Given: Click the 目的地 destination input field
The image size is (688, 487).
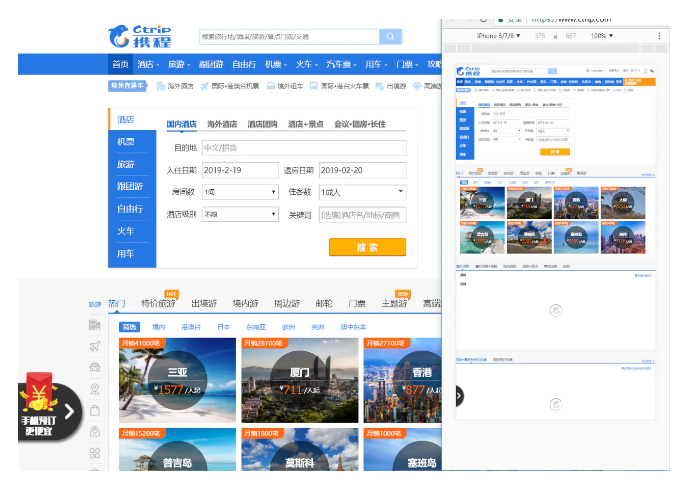Looking at the screenshot, I should (x=303, y=148).
